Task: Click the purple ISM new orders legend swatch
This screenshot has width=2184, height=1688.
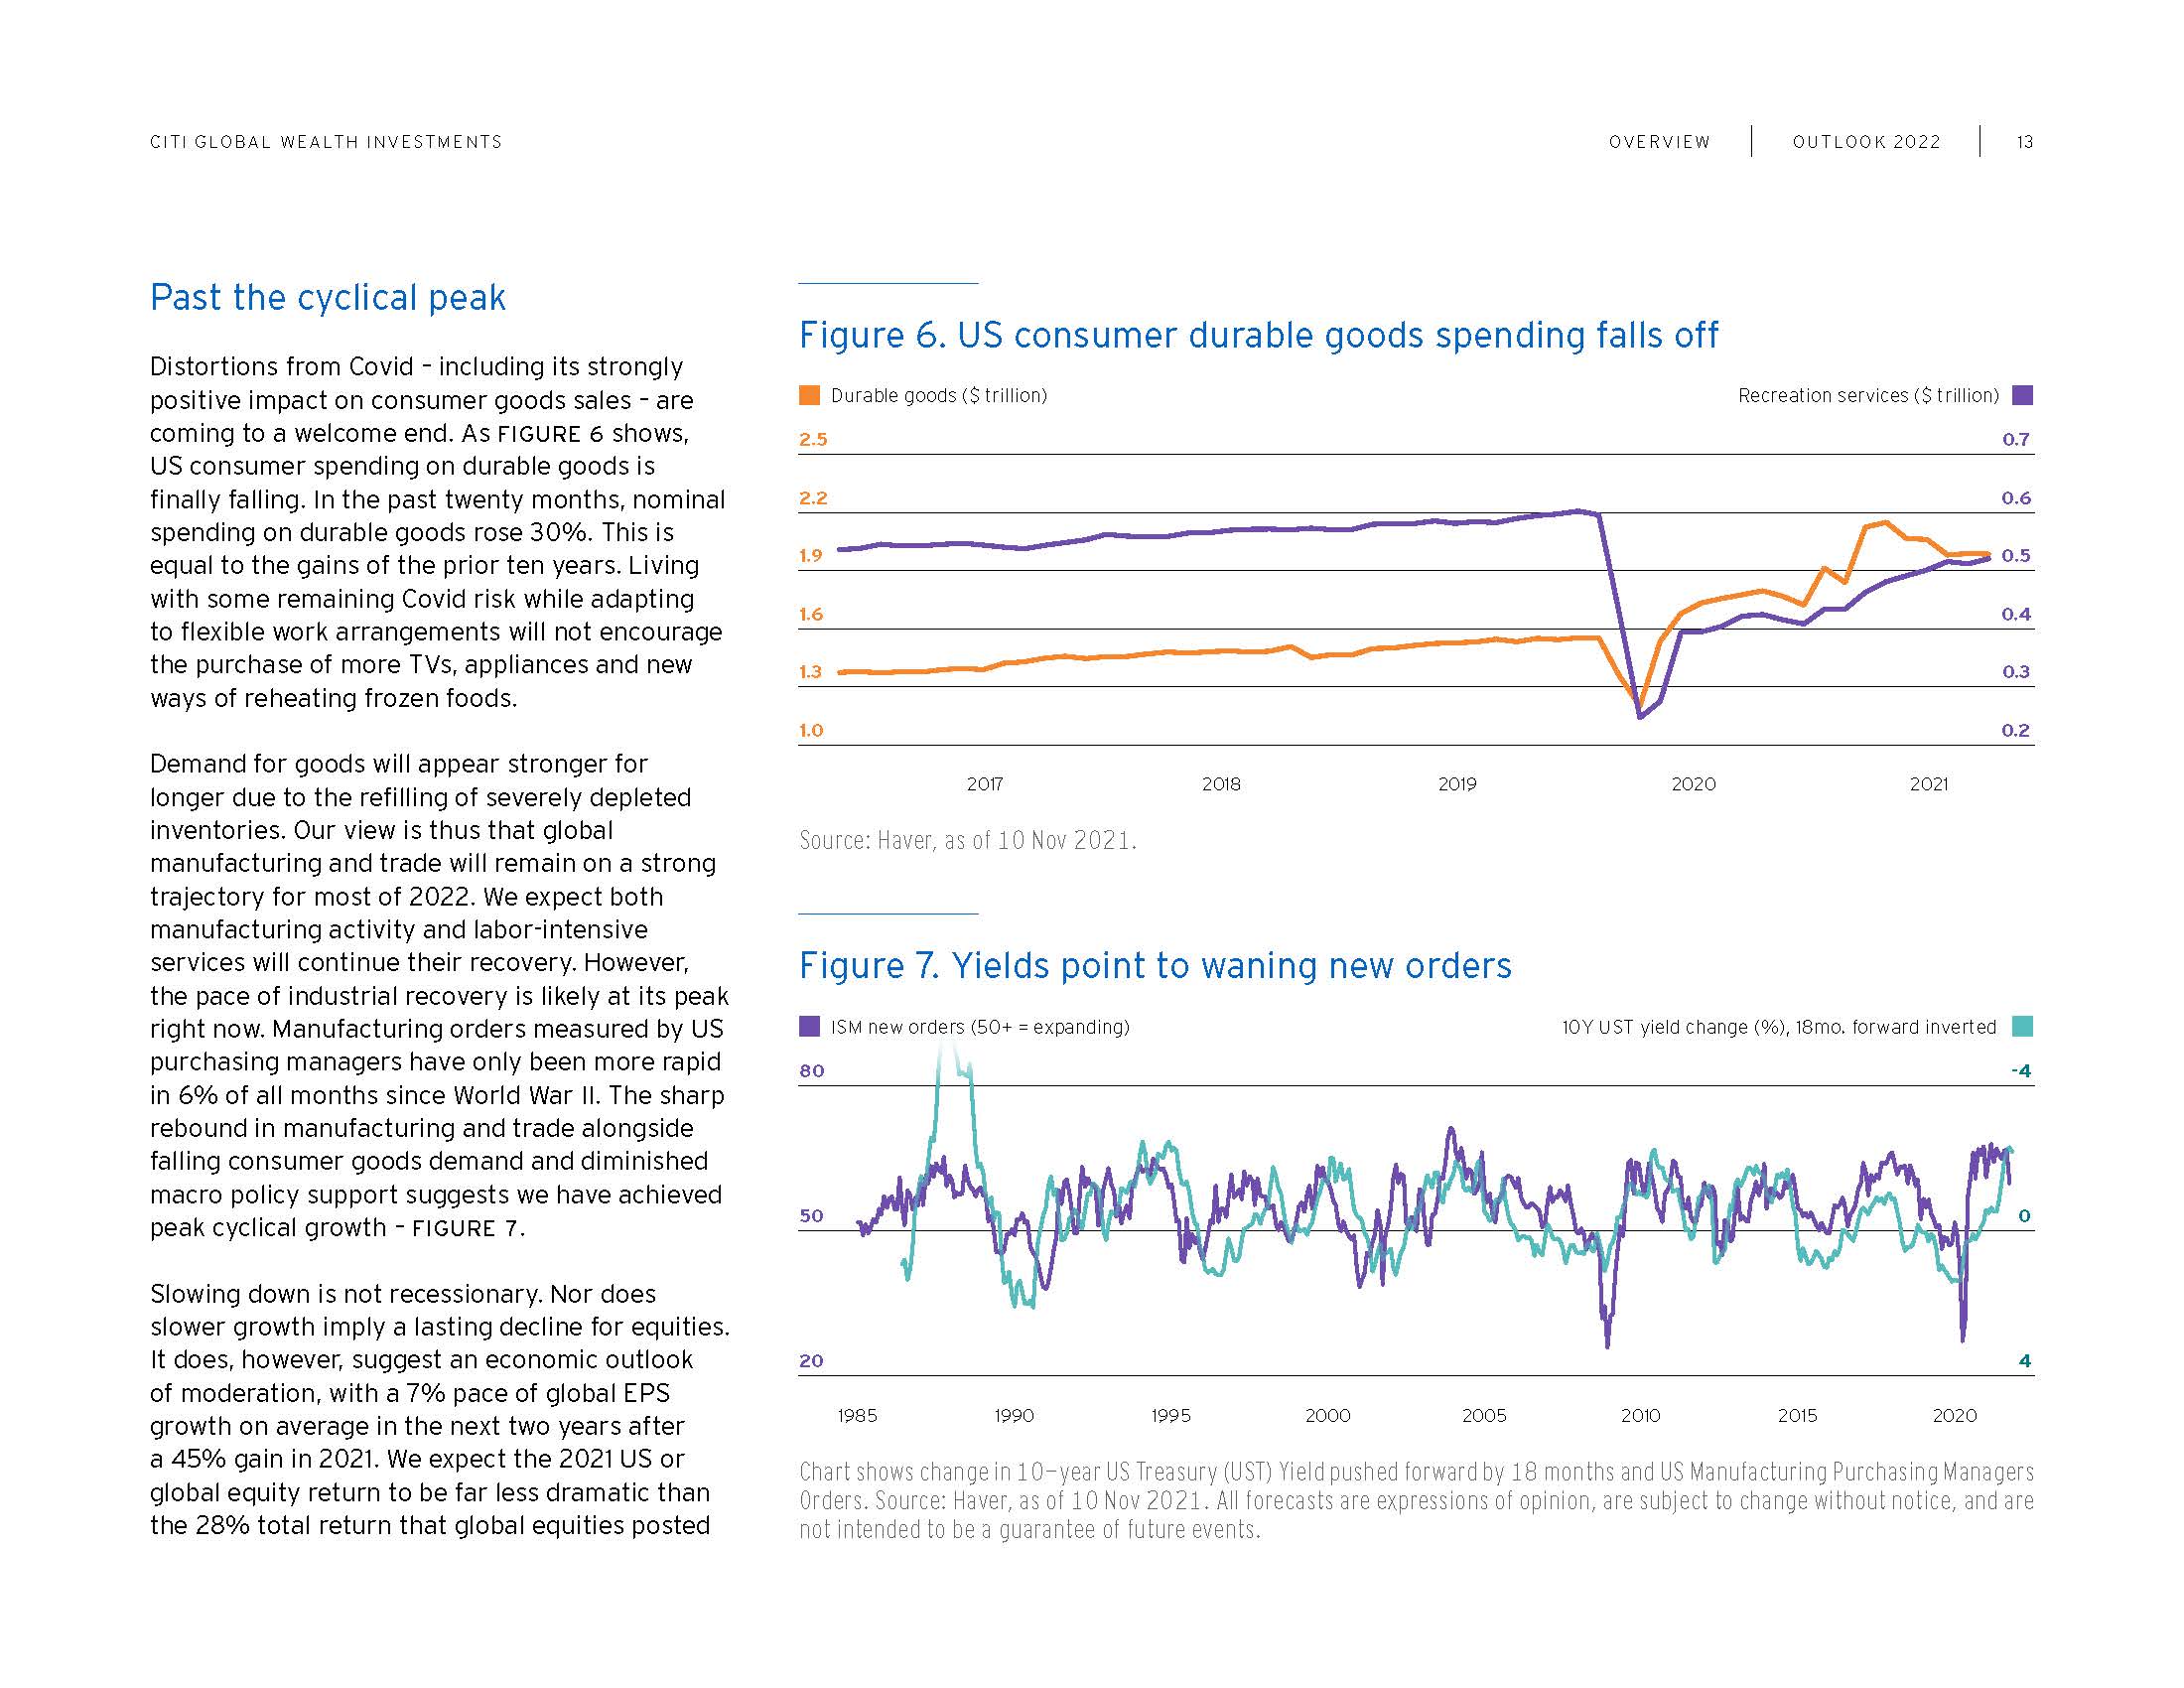Action: [x=809, y=1026]
